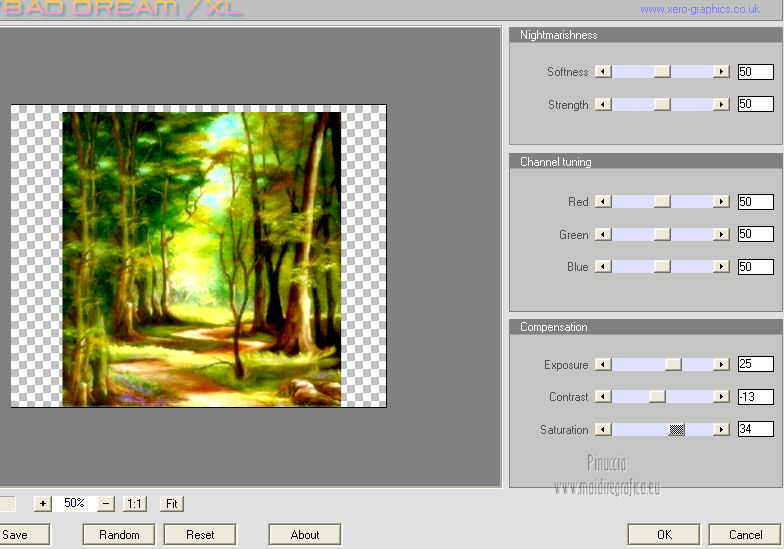The image size is (784, 549).
Task: Click the Softness right arrow
Action: pos(721,72)
